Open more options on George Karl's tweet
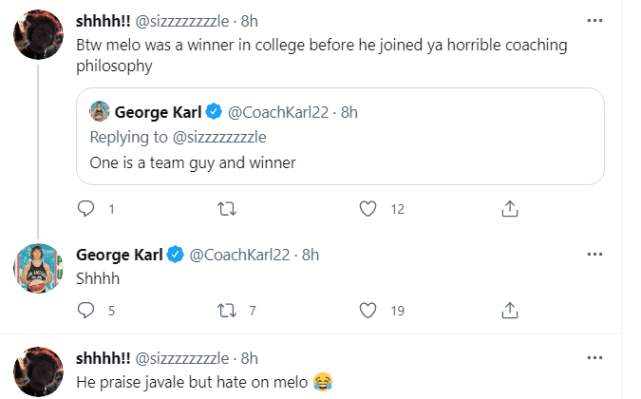The height and width of the screenshot is (399, 641). tap(595, 254)
